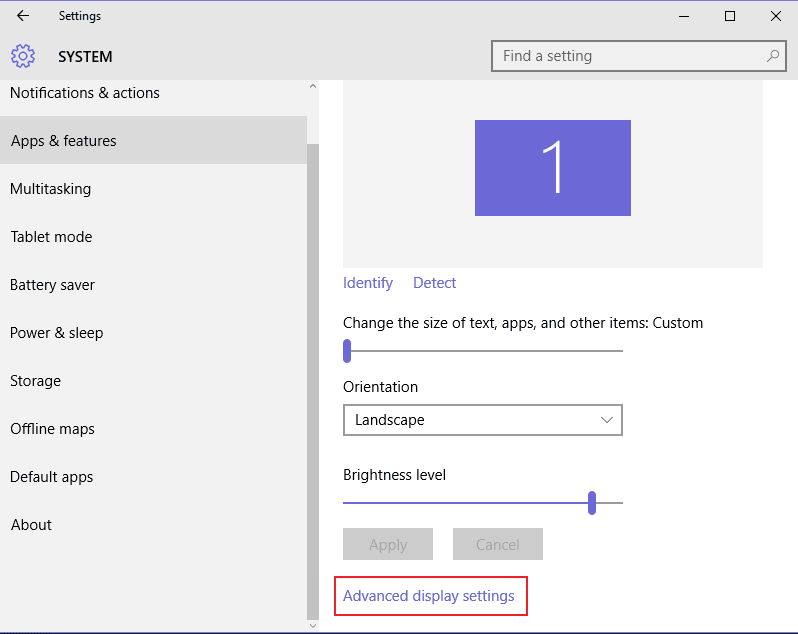798x634 pixels.
Task: Open the About page
Action: [x=153, y=525]
